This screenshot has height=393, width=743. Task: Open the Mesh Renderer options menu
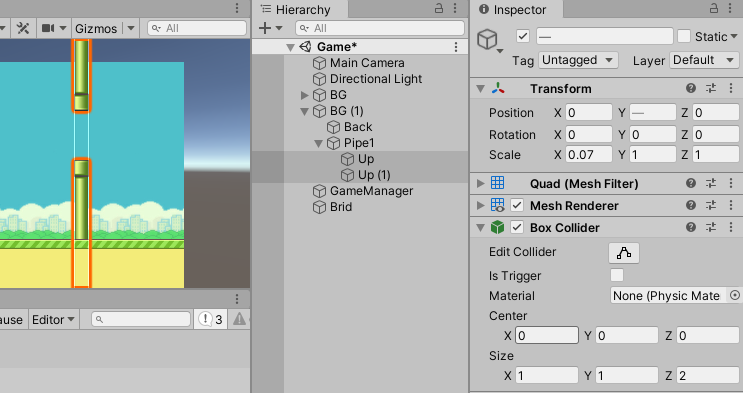click(731, 205)
